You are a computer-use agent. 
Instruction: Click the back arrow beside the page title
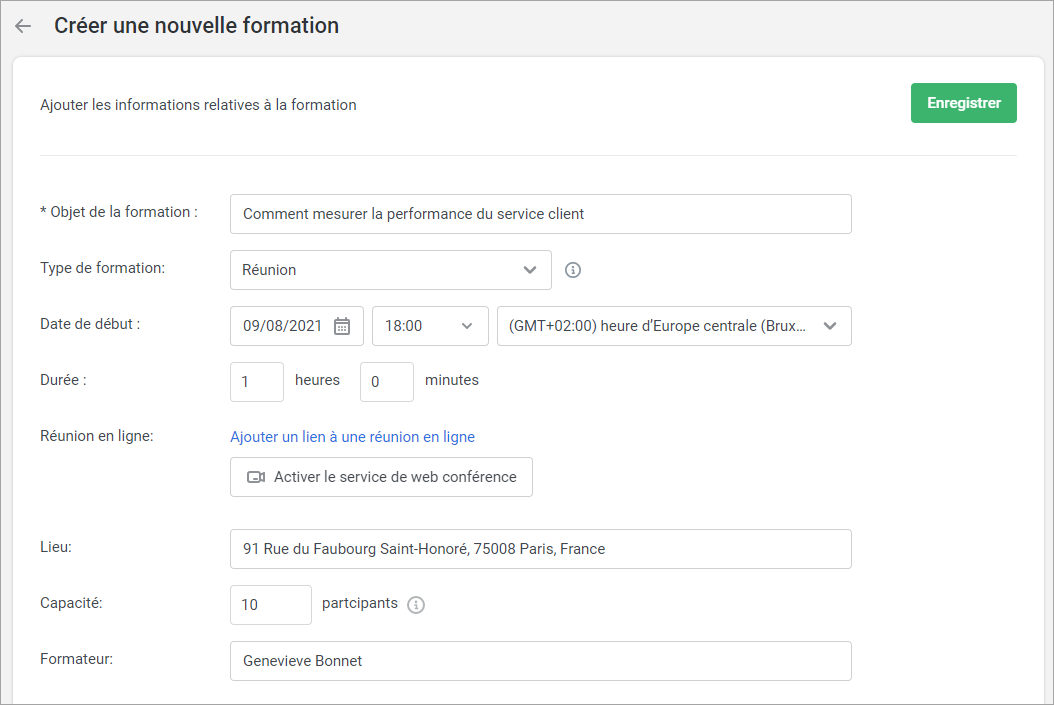coord(23,26)
